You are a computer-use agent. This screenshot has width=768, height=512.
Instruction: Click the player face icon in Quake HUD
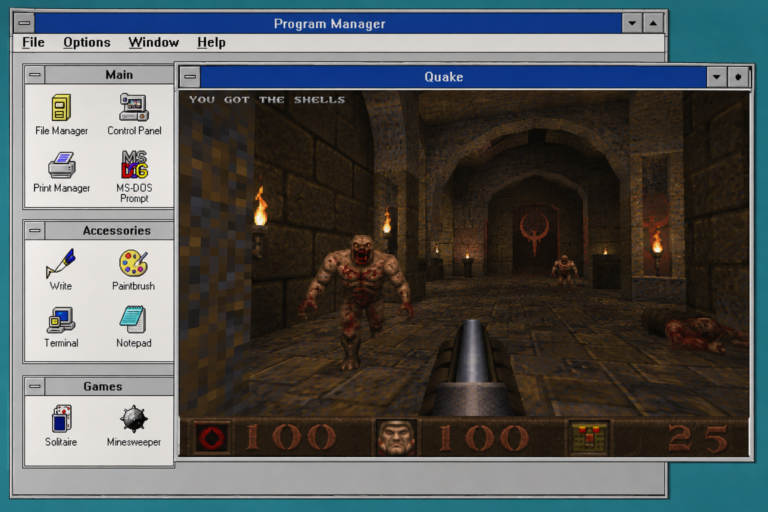(x=396, y=437)
